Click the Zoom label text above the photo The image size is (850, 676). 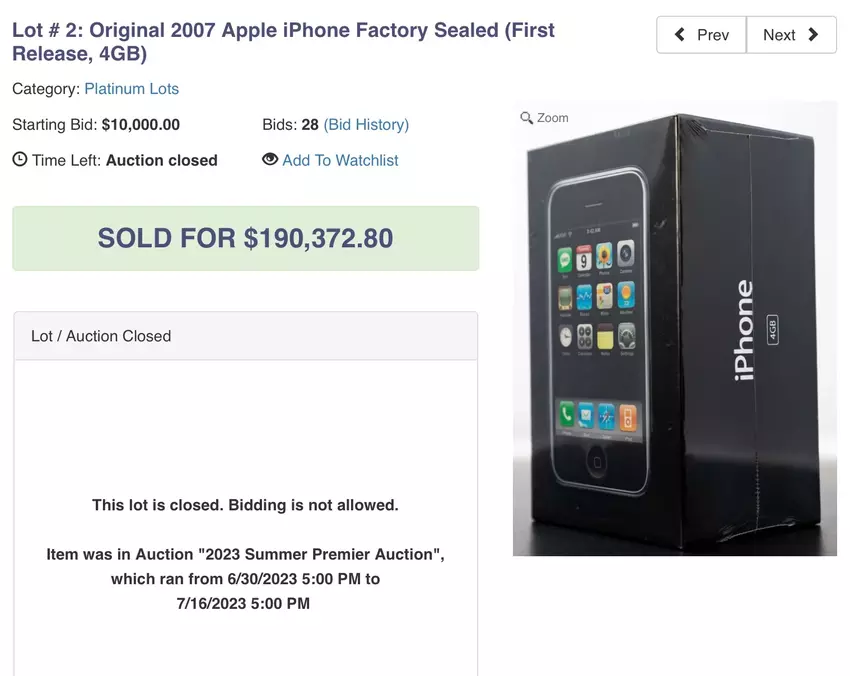(x=552, y=118)
